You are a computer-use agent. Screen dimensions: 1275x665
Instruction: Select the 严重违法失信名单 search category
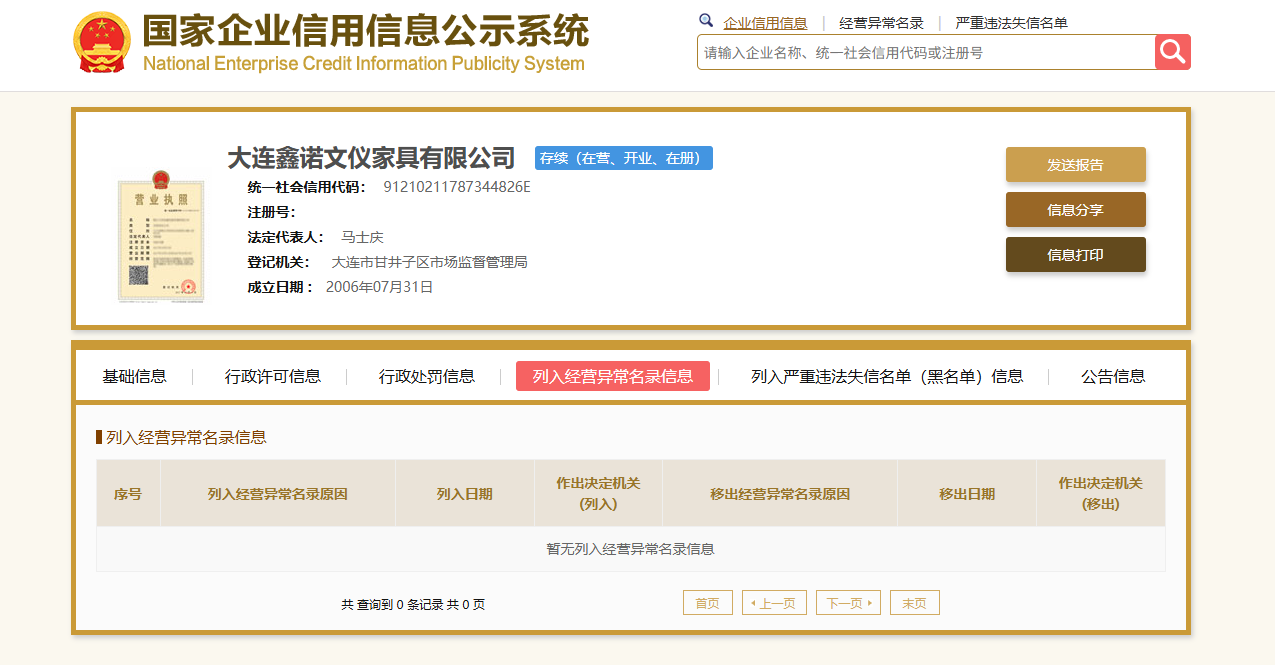[1011, 23]
